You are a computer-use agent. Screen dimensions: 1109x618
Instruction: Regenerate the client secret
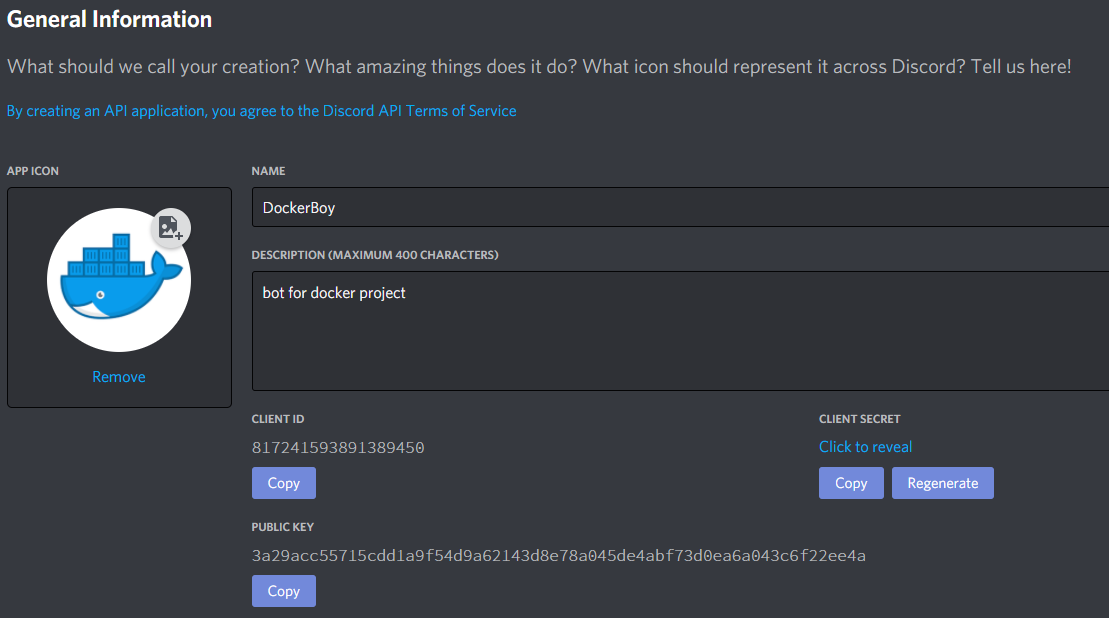point(942,483)
